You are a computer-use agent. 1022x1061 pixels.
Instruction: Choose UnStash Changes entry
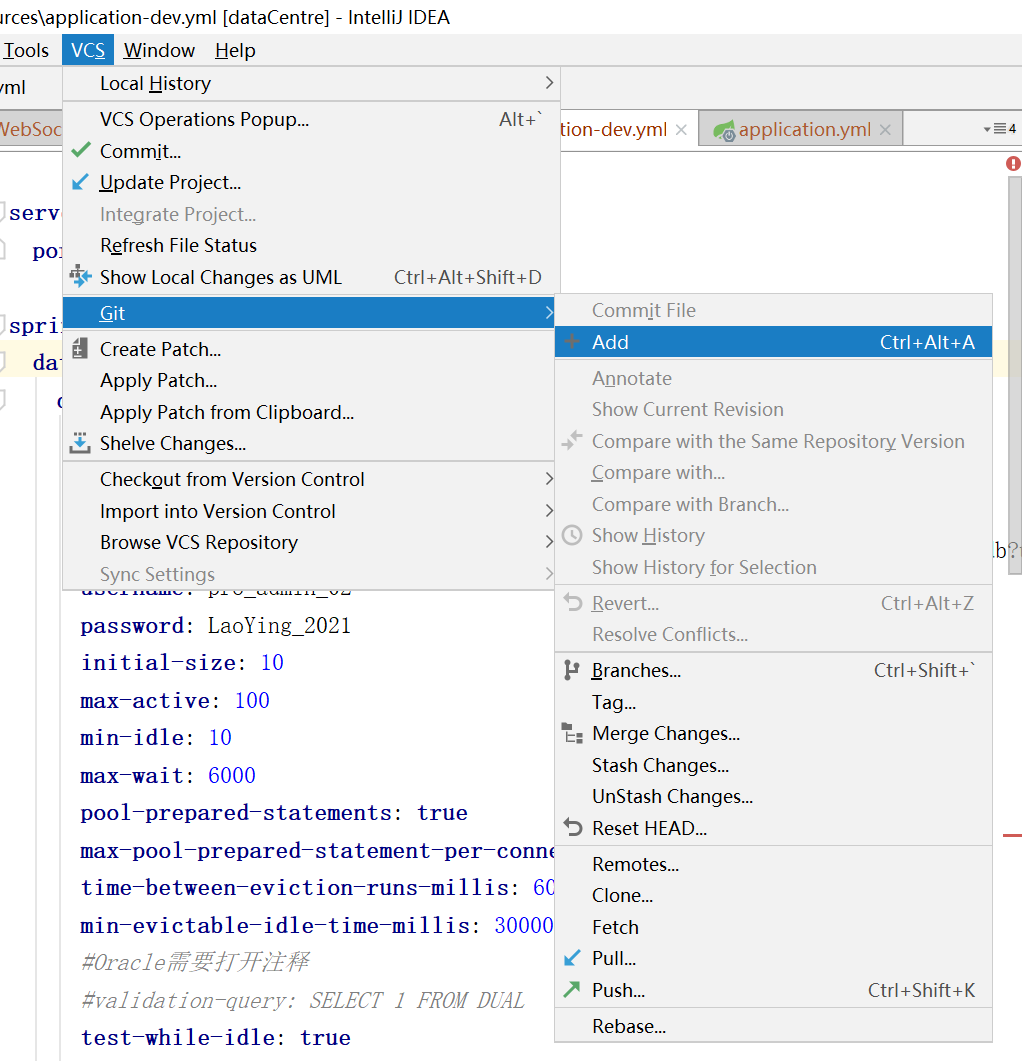click(774, 796)
